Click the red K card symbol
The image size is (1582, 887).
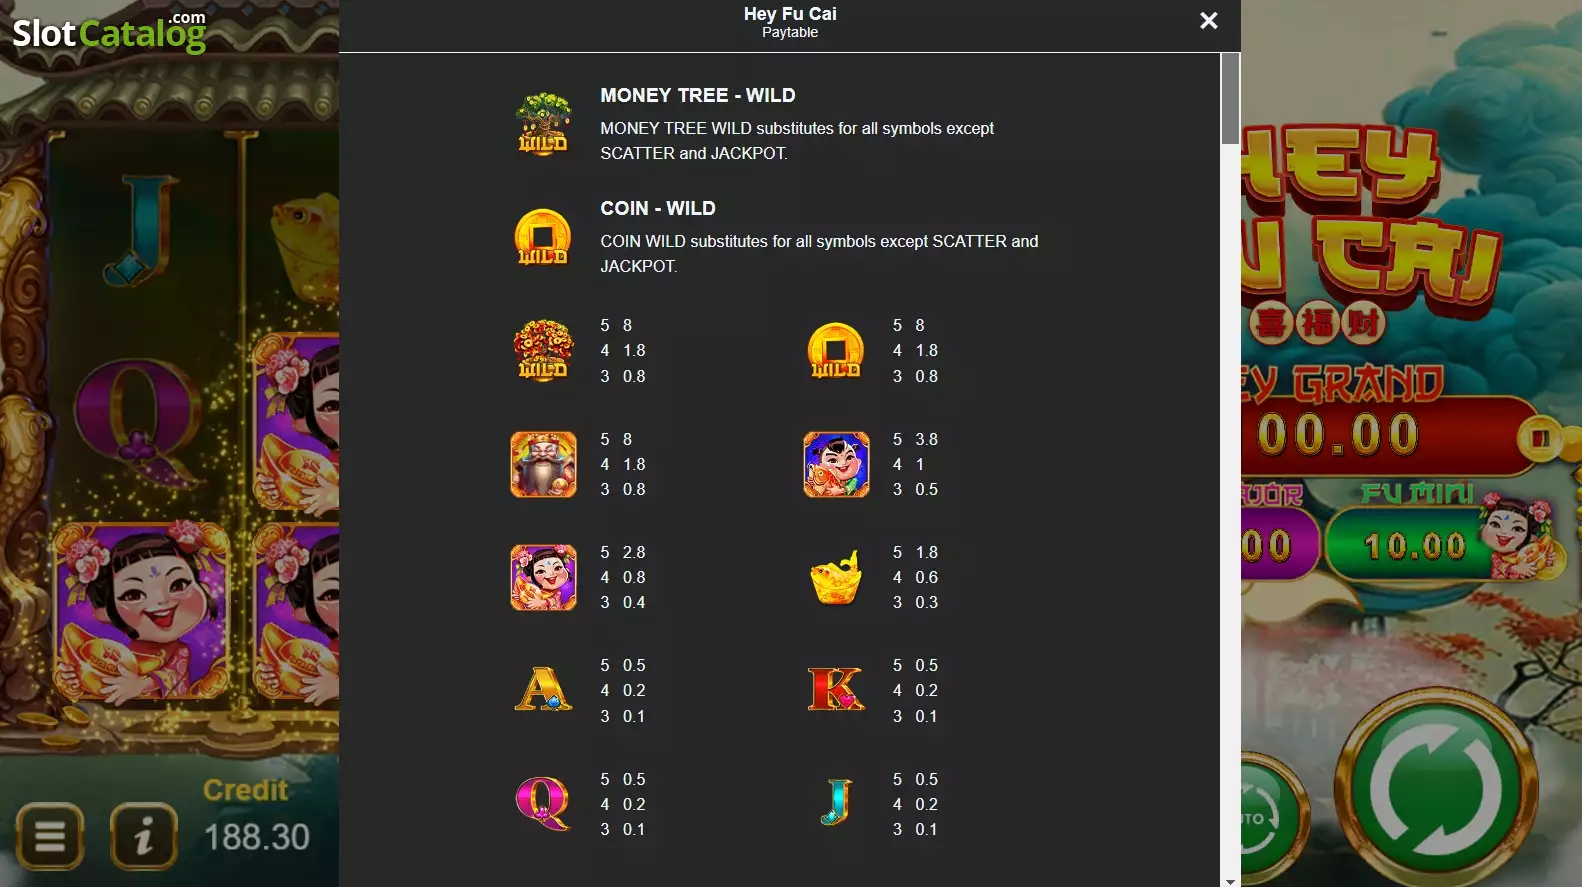[x=836, y=690]
